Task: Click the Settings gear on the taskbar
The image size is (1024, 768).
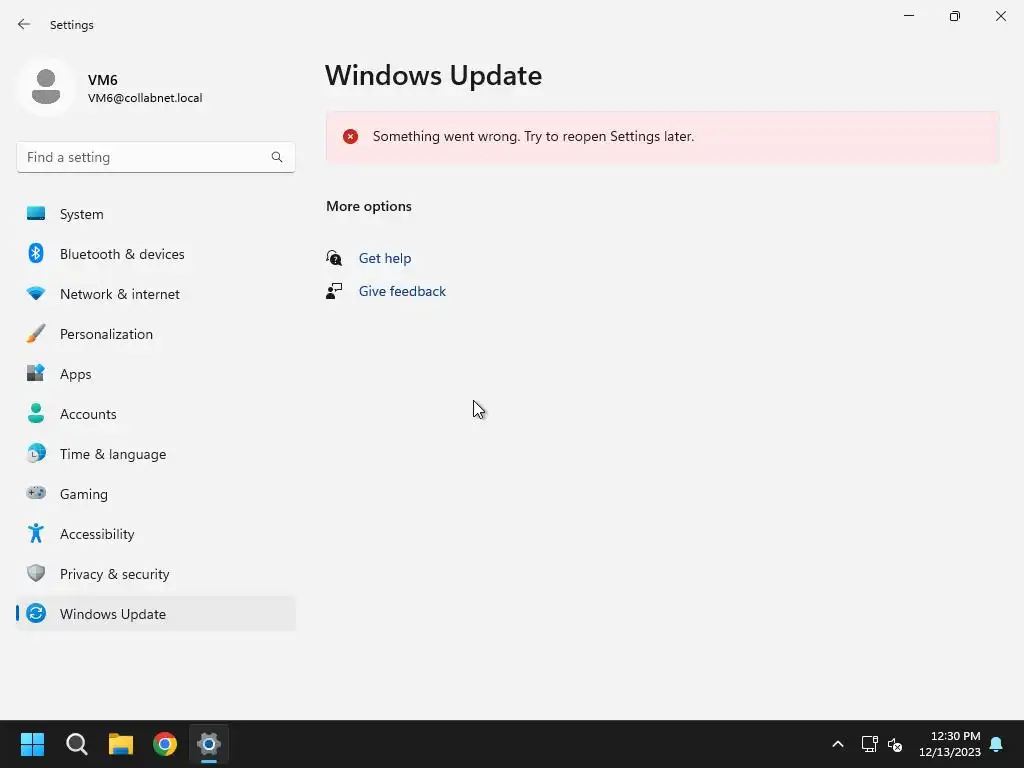Action: [209, 744]
